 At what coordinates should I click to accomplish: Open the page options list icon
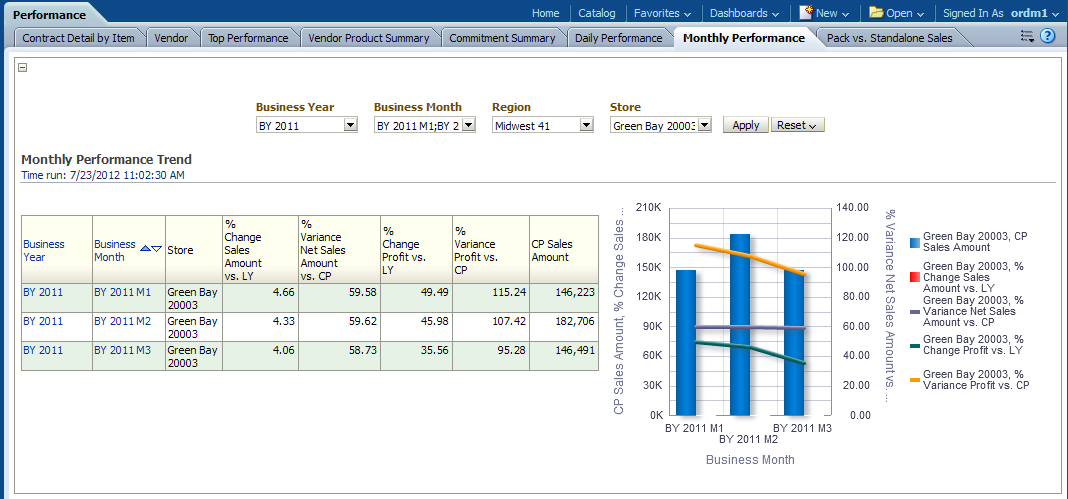[x=1026, y=36]
